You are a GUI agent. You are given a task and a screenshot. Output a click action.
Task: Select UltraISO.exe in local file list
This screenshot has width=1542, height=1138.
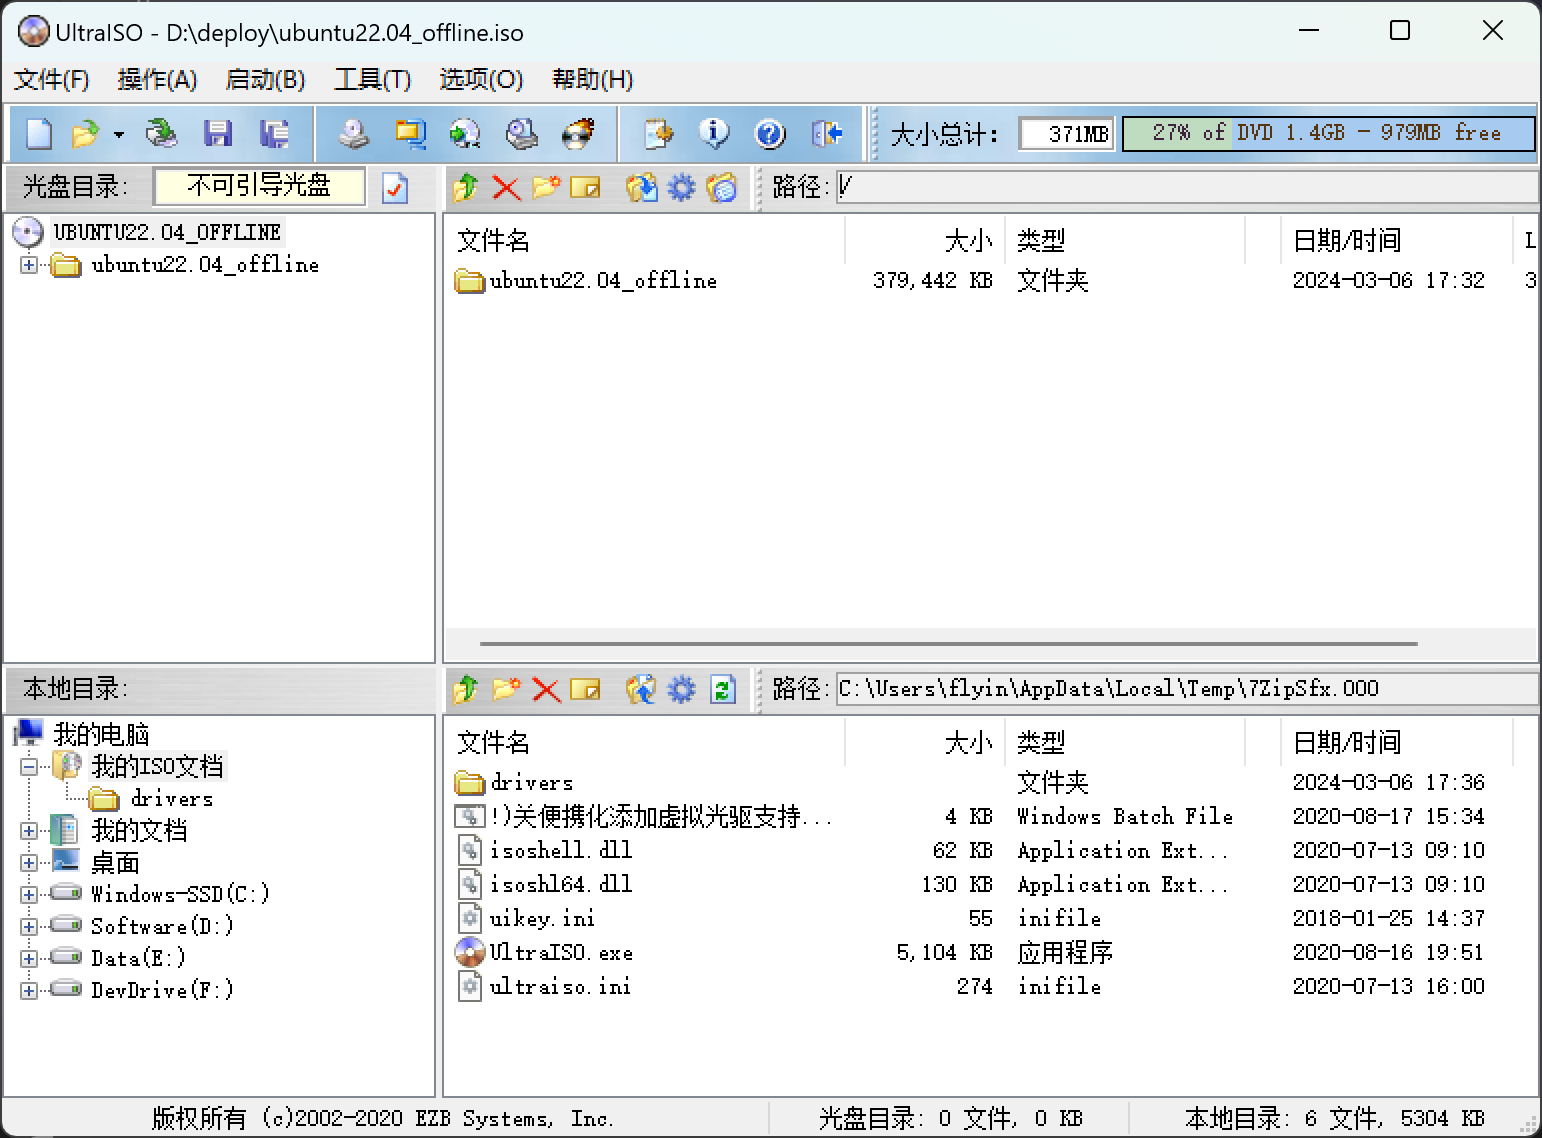561,953
